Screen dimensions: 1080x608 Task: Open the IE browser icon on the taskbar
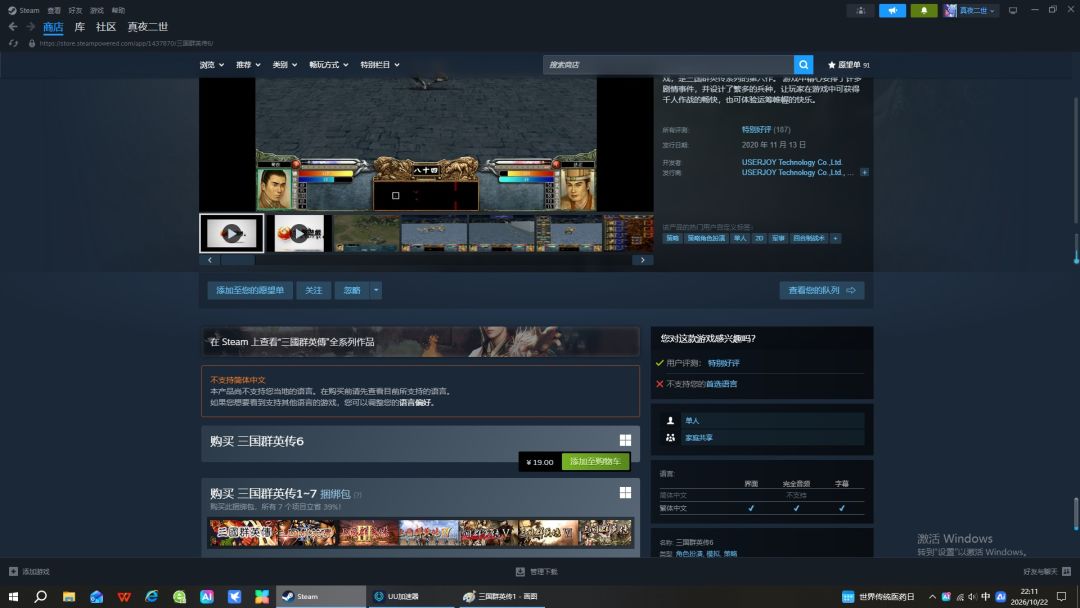152,596
